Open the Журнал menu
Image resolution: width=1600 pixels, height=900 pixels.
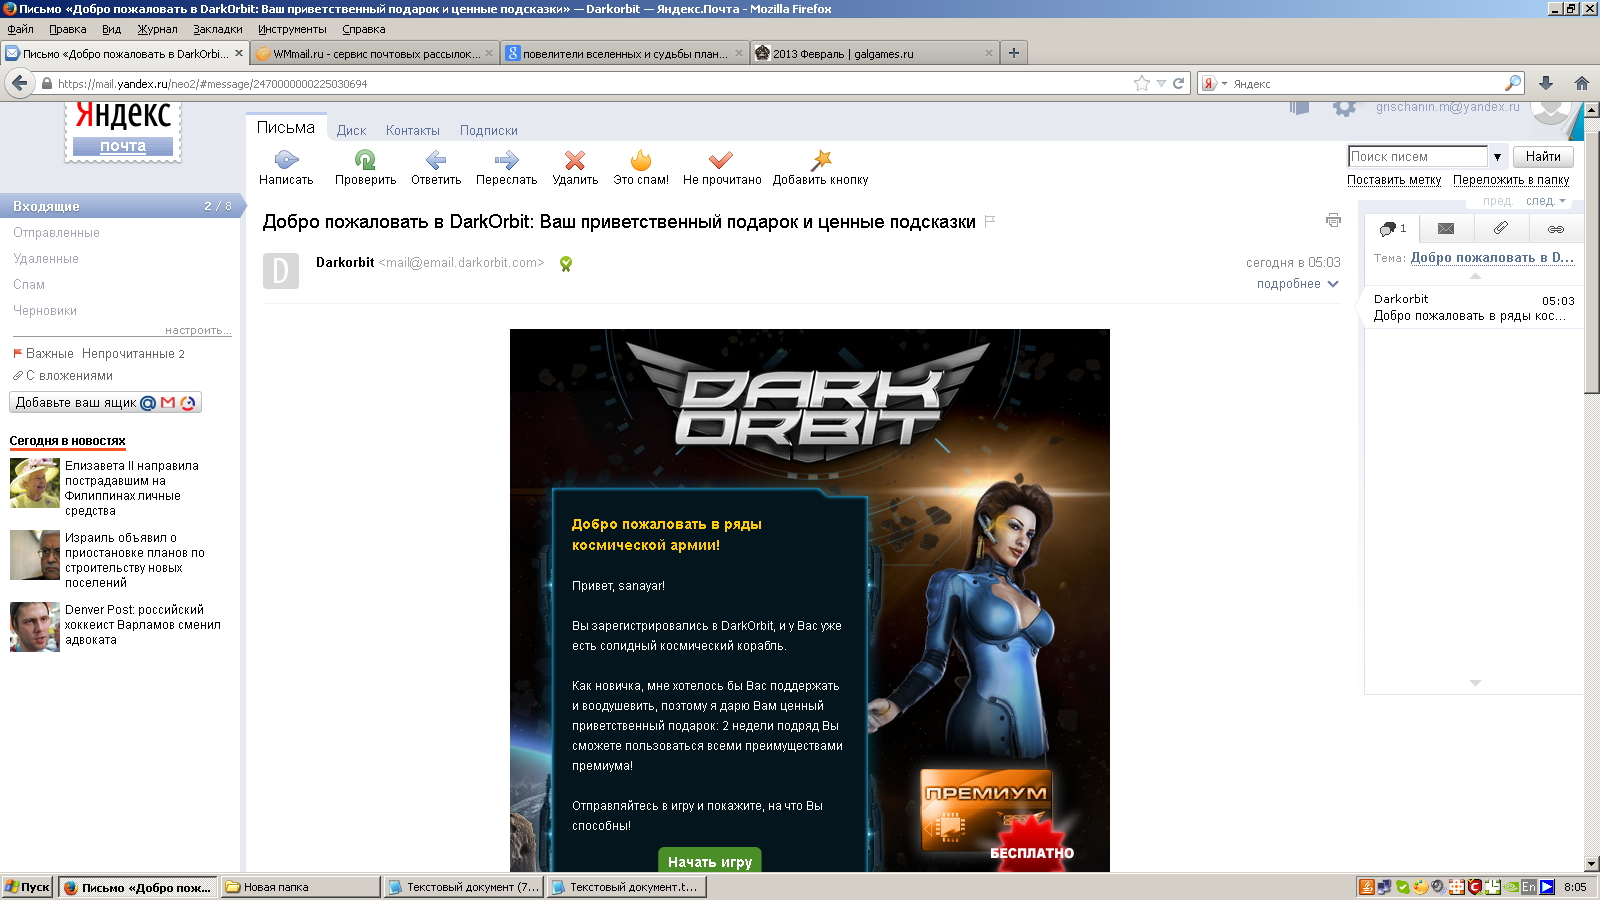[157, 29]
